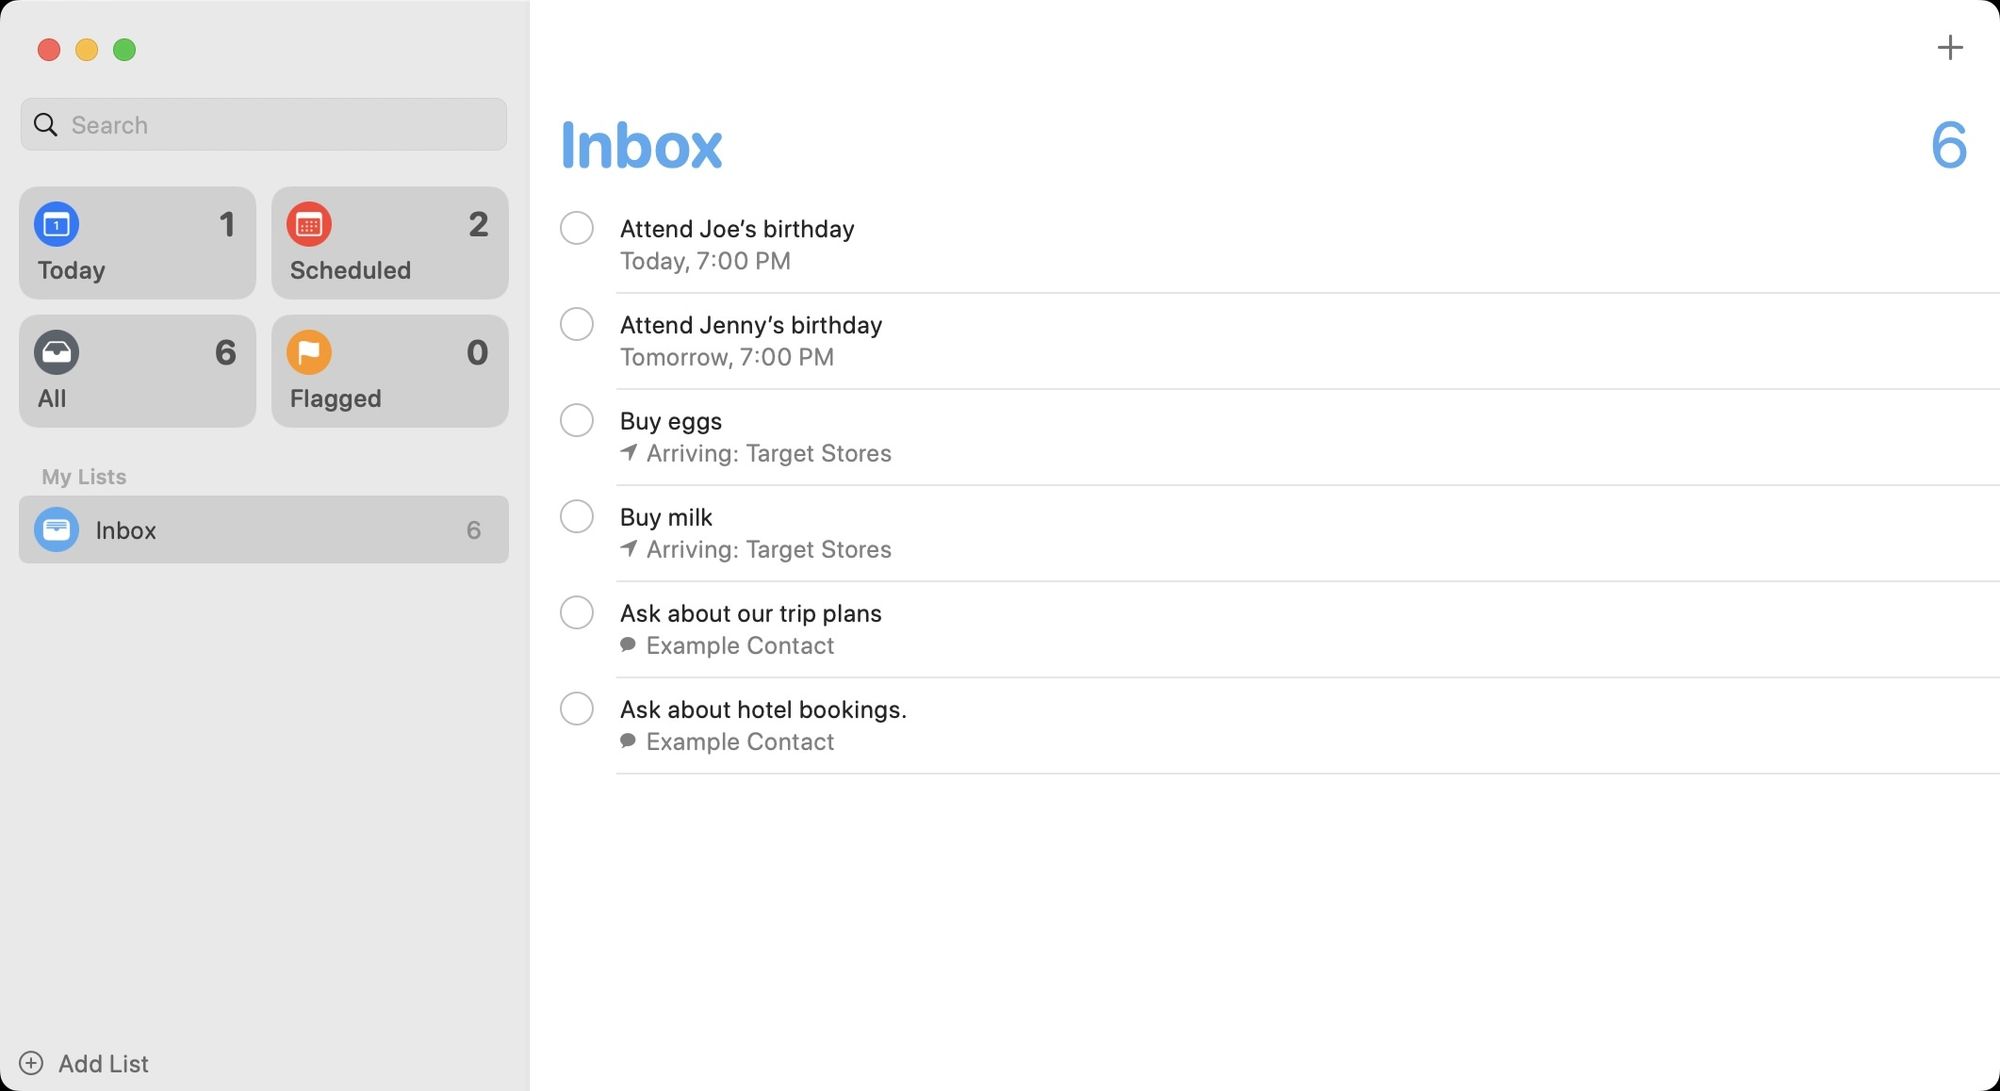The image size is (2000, 1091).
Task: Complete the Buy milk reminder
Action: tap(576, 516)
